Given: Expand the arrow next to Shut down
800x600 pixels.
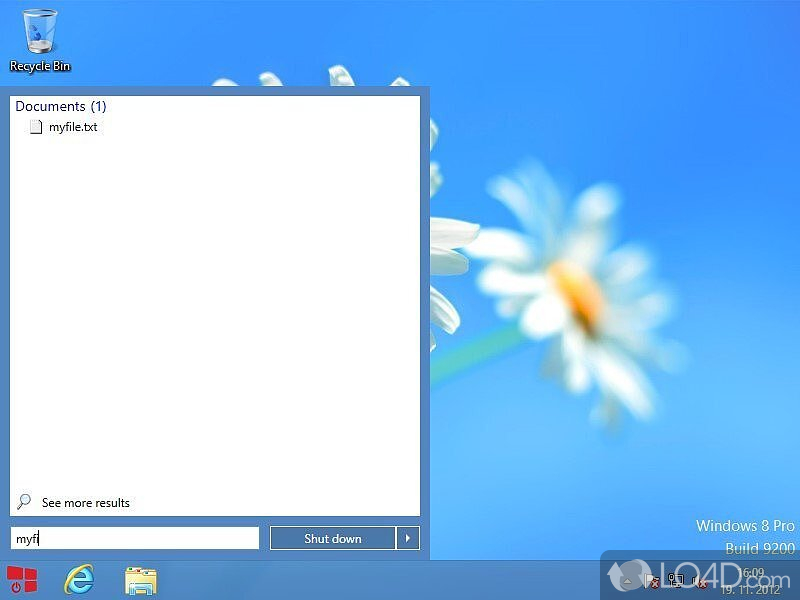Looking at the screenshot, I should (408, 538).
